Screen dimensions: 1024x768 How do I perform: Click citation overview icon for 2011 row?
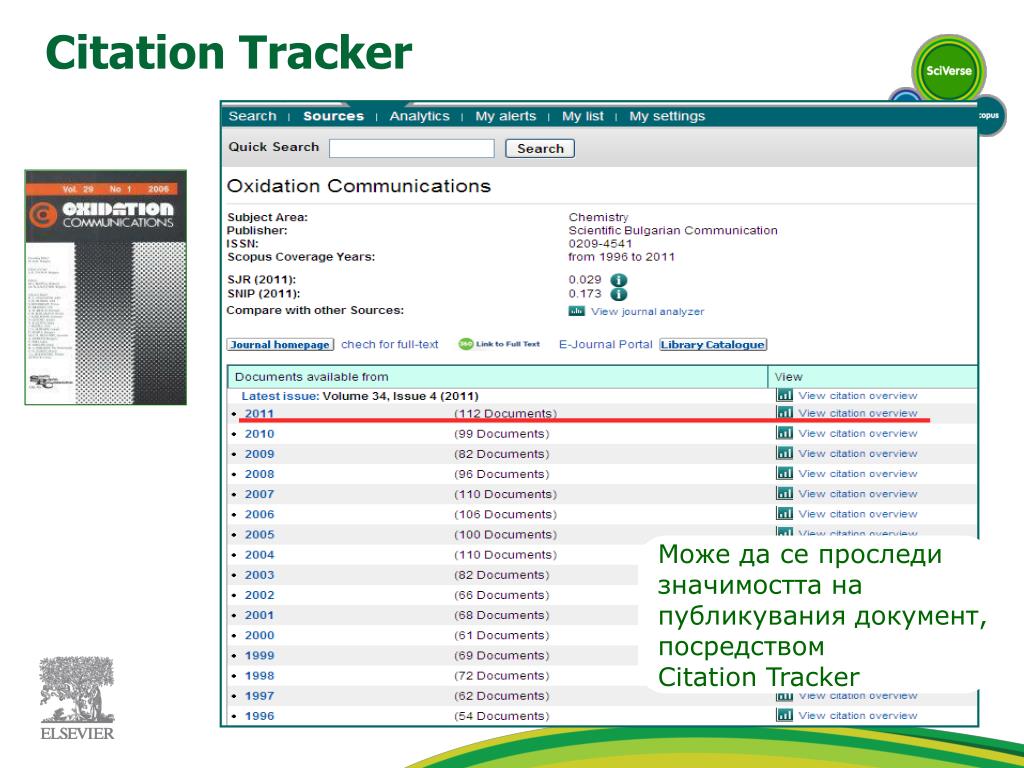pos(784,413)
